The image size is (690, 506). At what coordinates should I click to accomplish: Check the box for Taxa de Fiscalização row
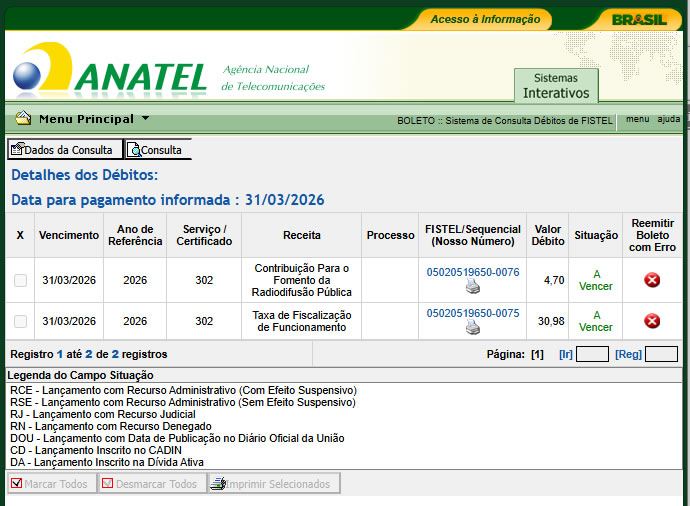20,321
